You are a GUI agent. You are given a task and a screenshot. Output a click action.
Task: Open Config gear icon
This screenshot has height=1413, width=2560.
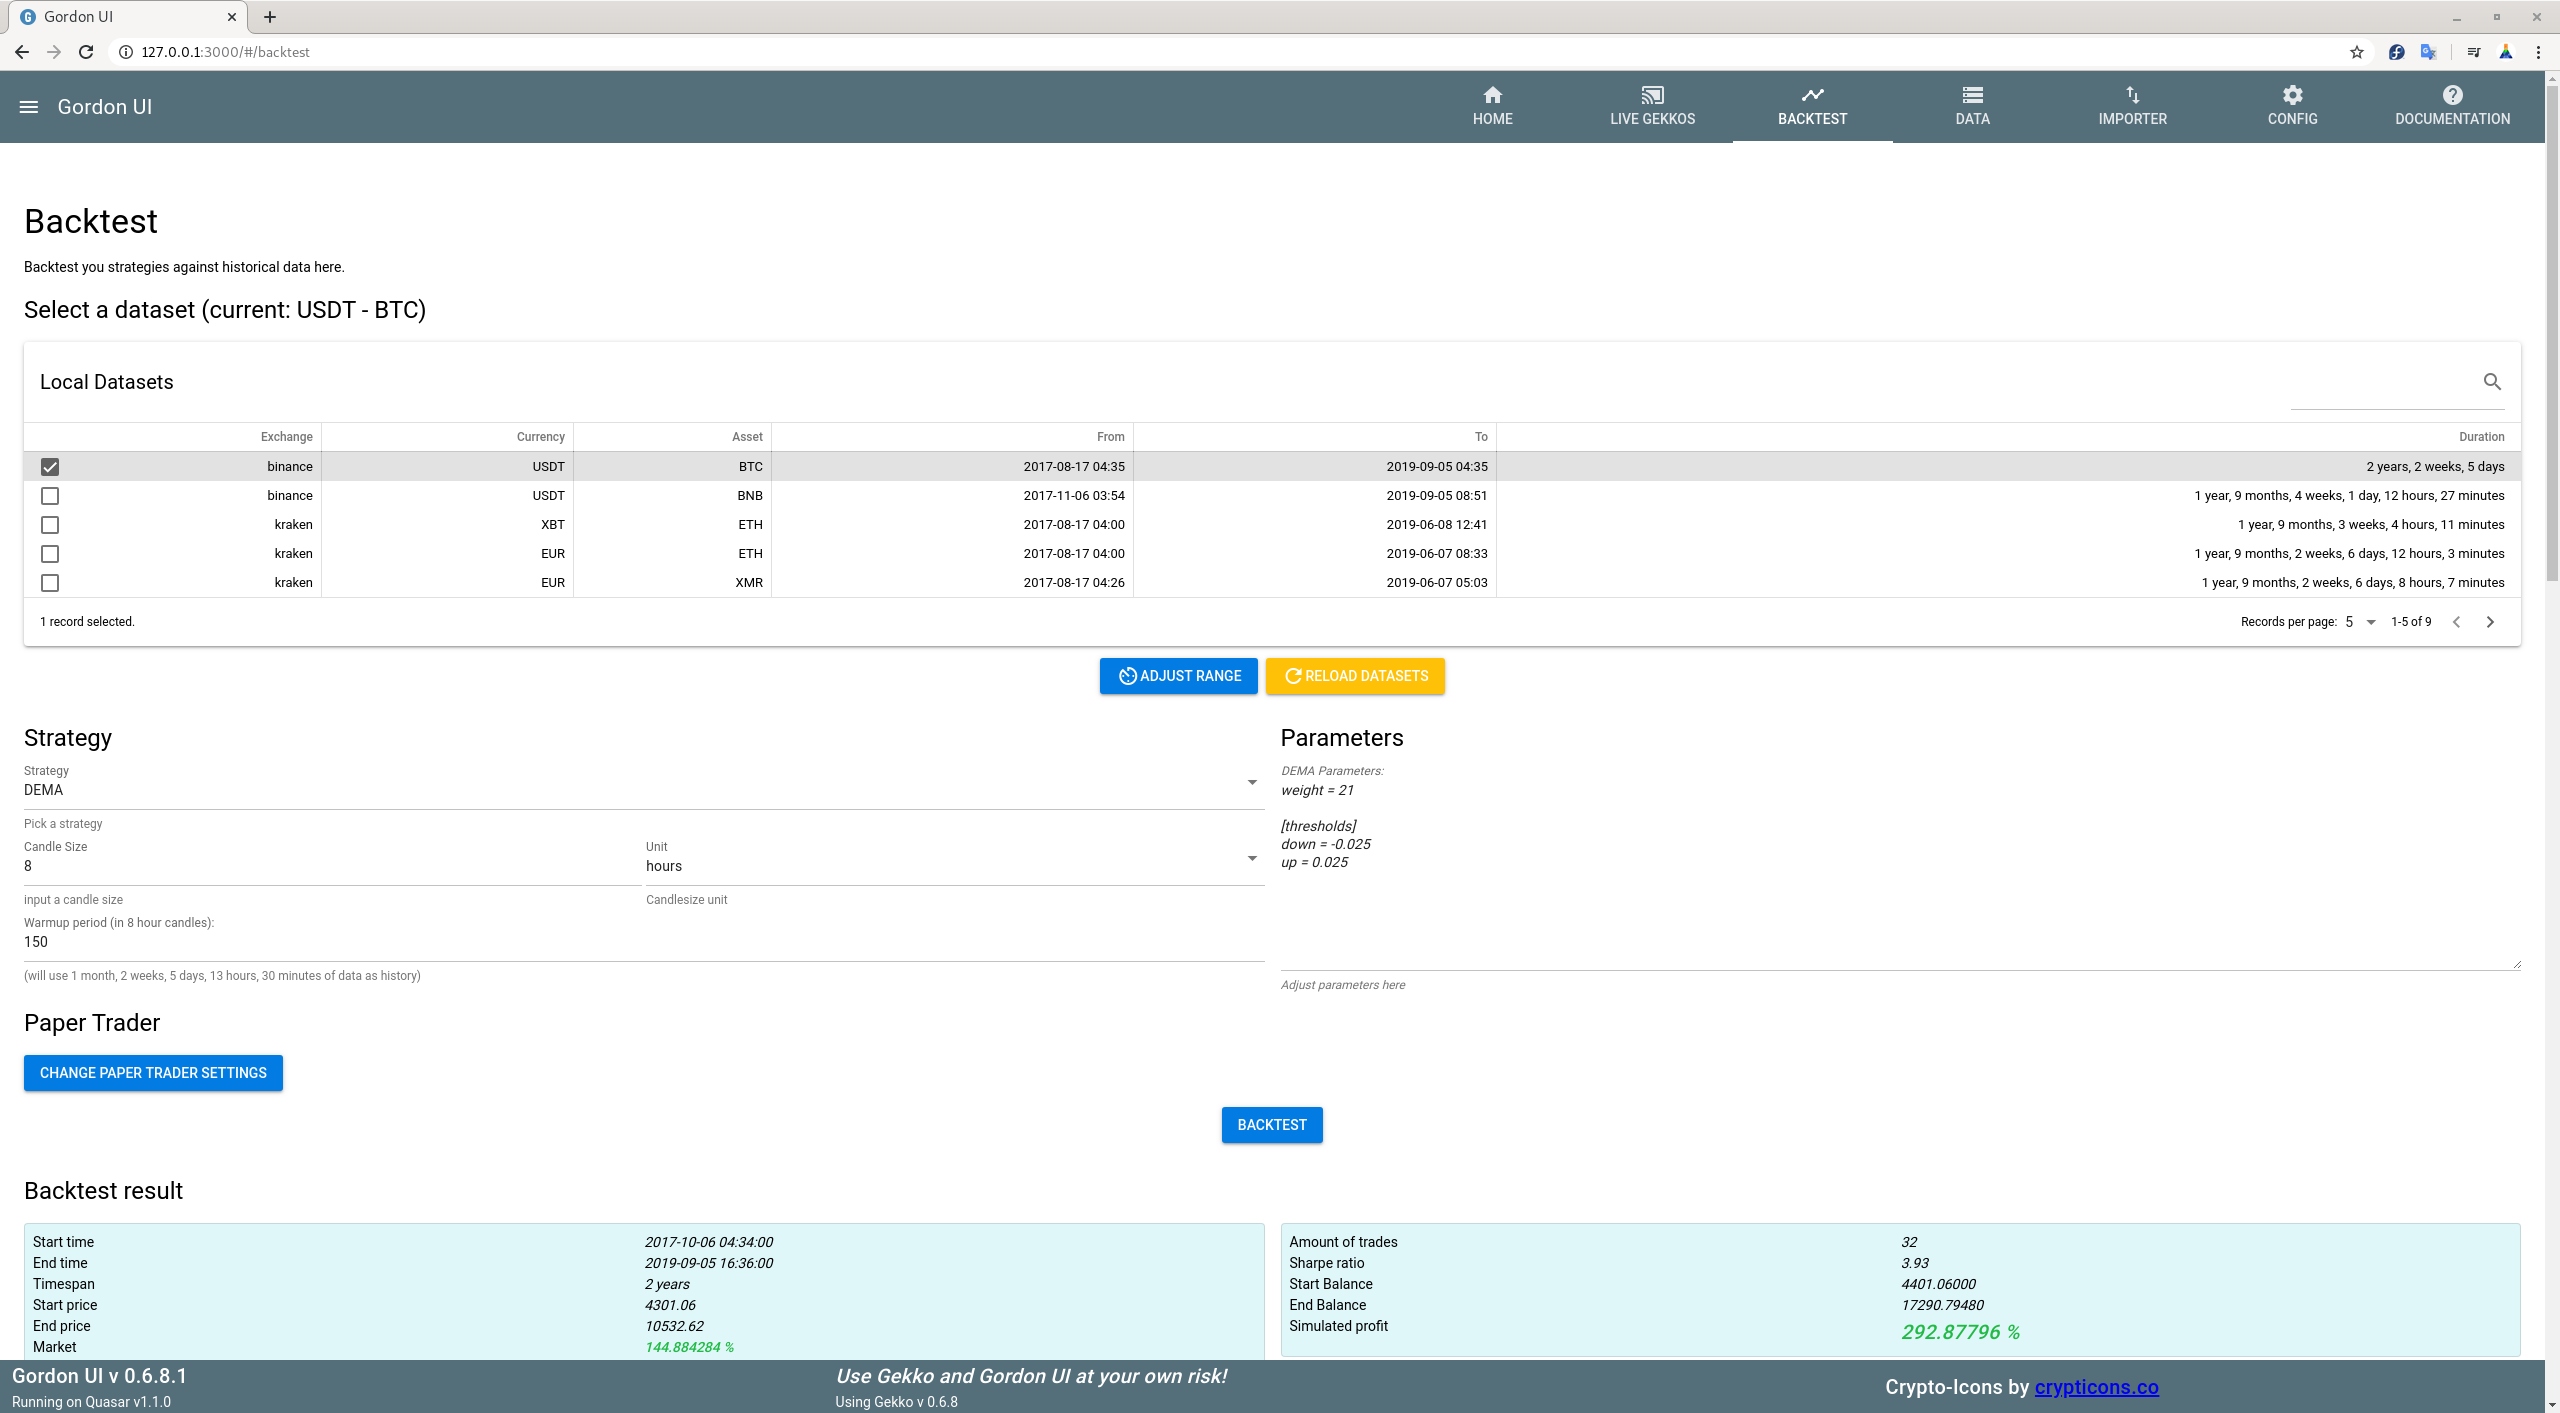pos(2292,95)
